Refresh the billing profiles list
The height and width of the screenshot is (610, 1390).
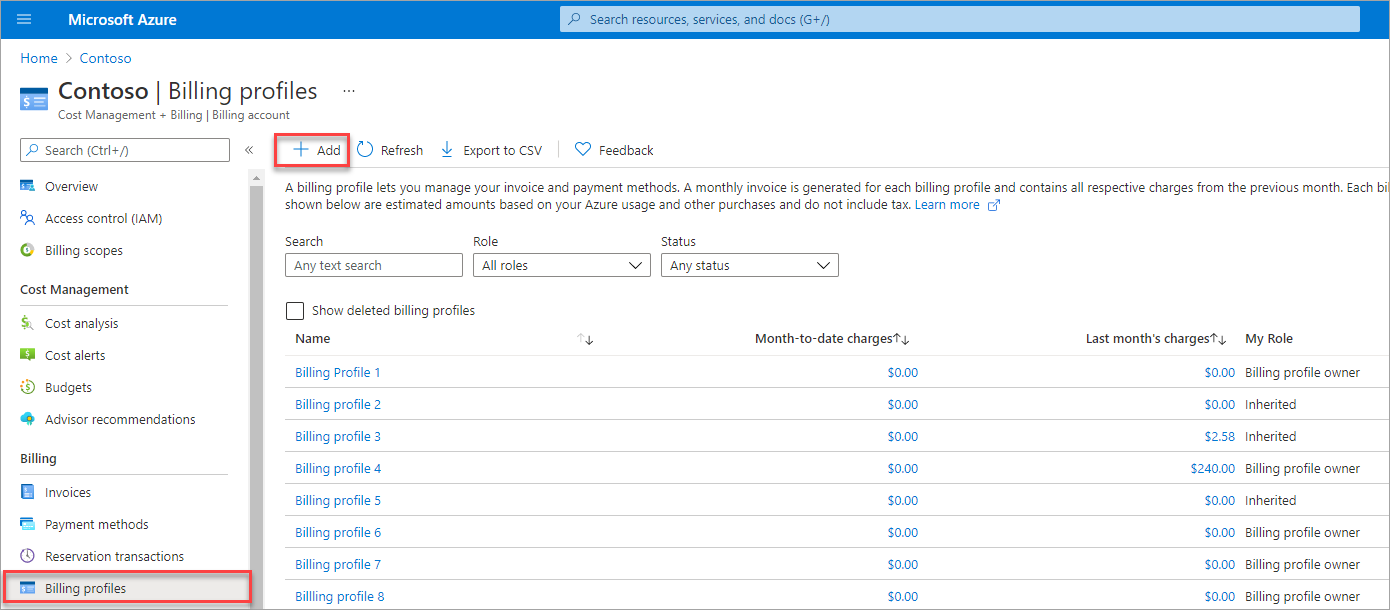pyautogui.click(x=390, y=149)
